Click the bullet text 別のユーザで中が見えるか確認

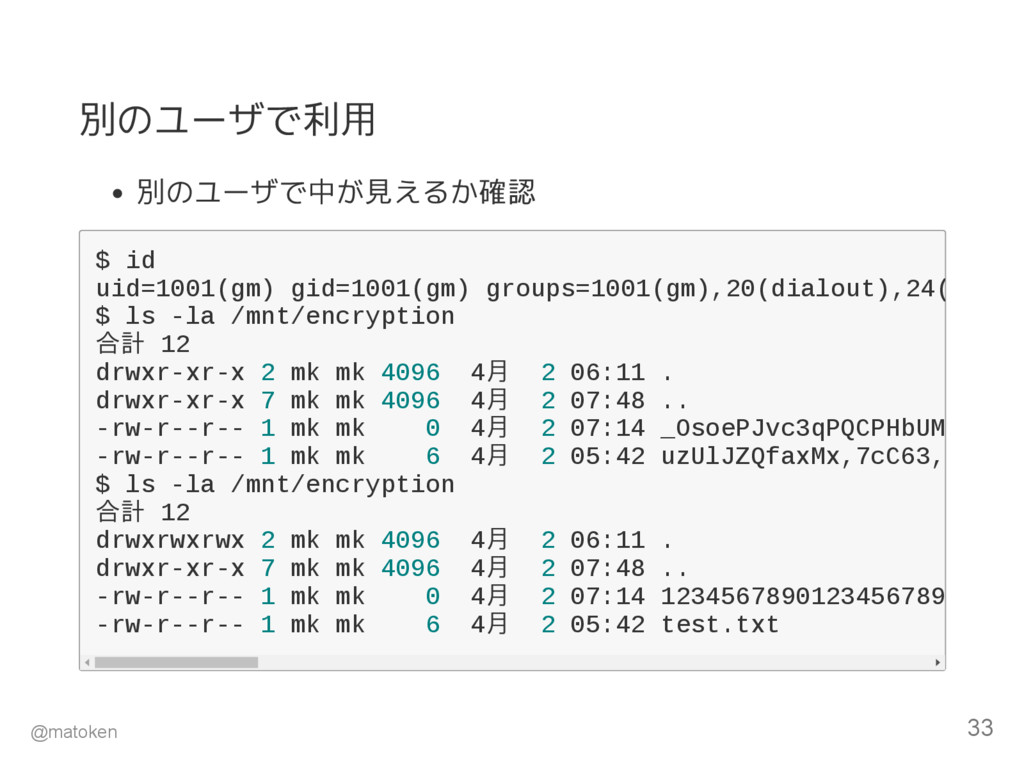click(336, 192)
